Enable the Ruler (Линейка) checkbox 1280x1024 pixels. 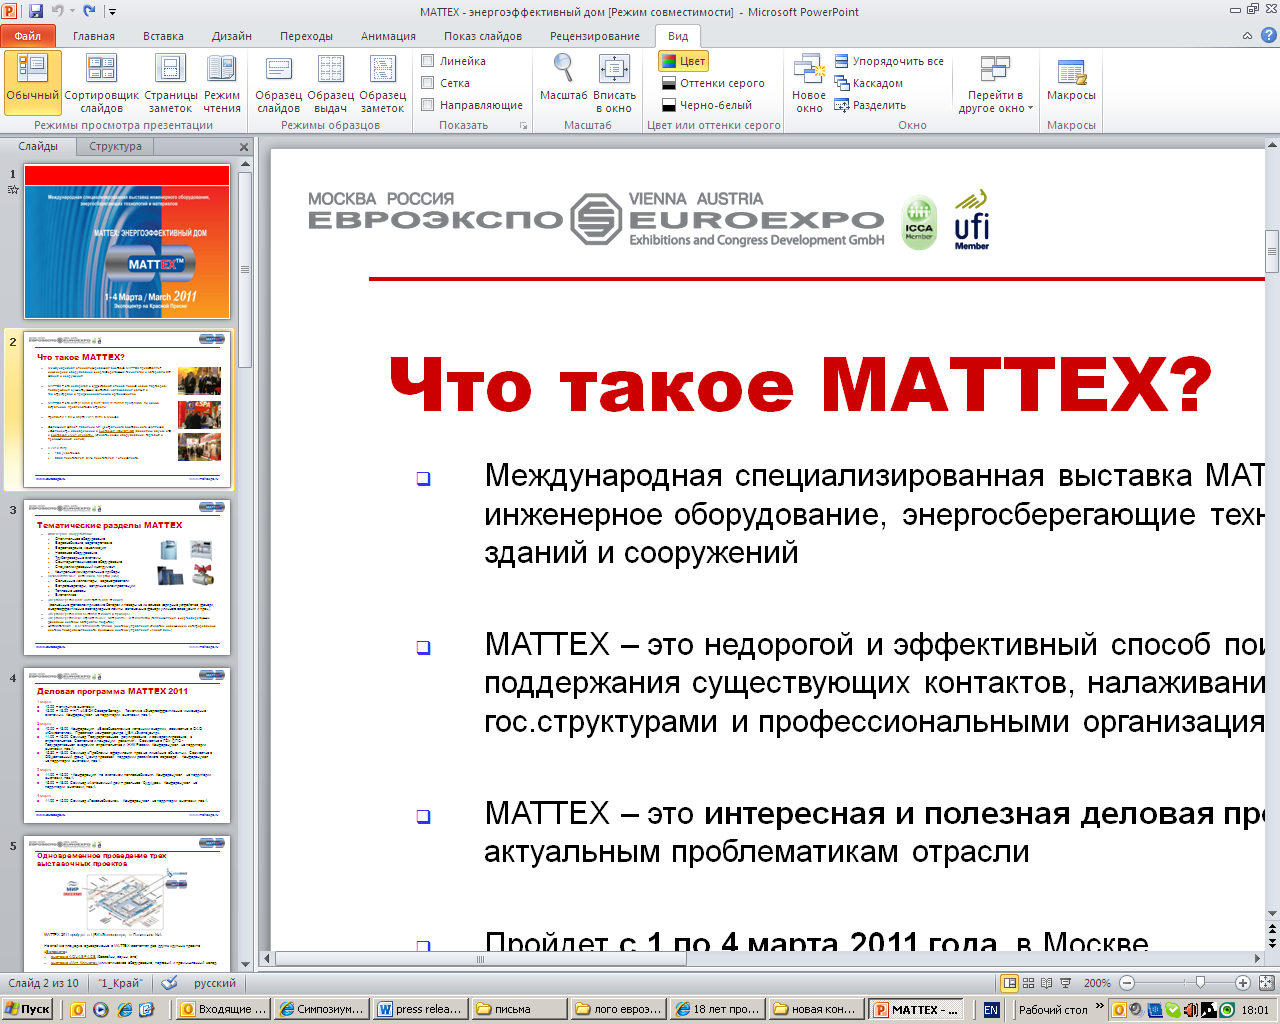[x=427, y=61]
